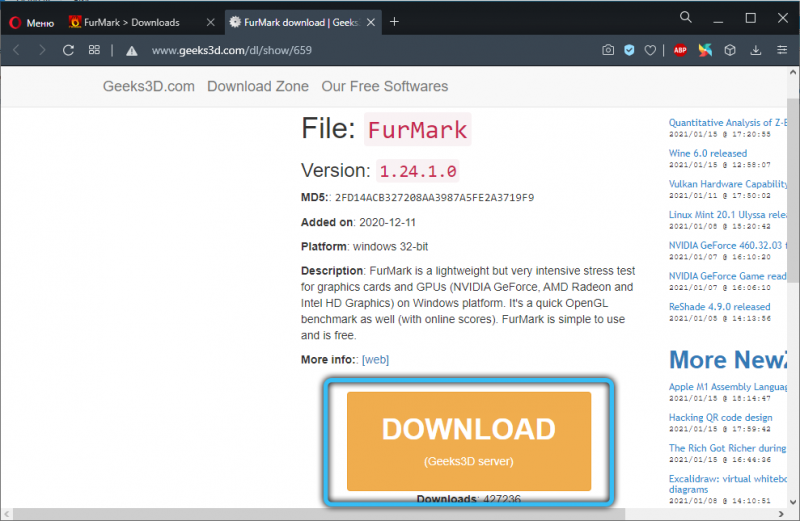Click the tab search magnifier icon
The height and width of the screenshot is (521, 800).
[x=686, y=17]
